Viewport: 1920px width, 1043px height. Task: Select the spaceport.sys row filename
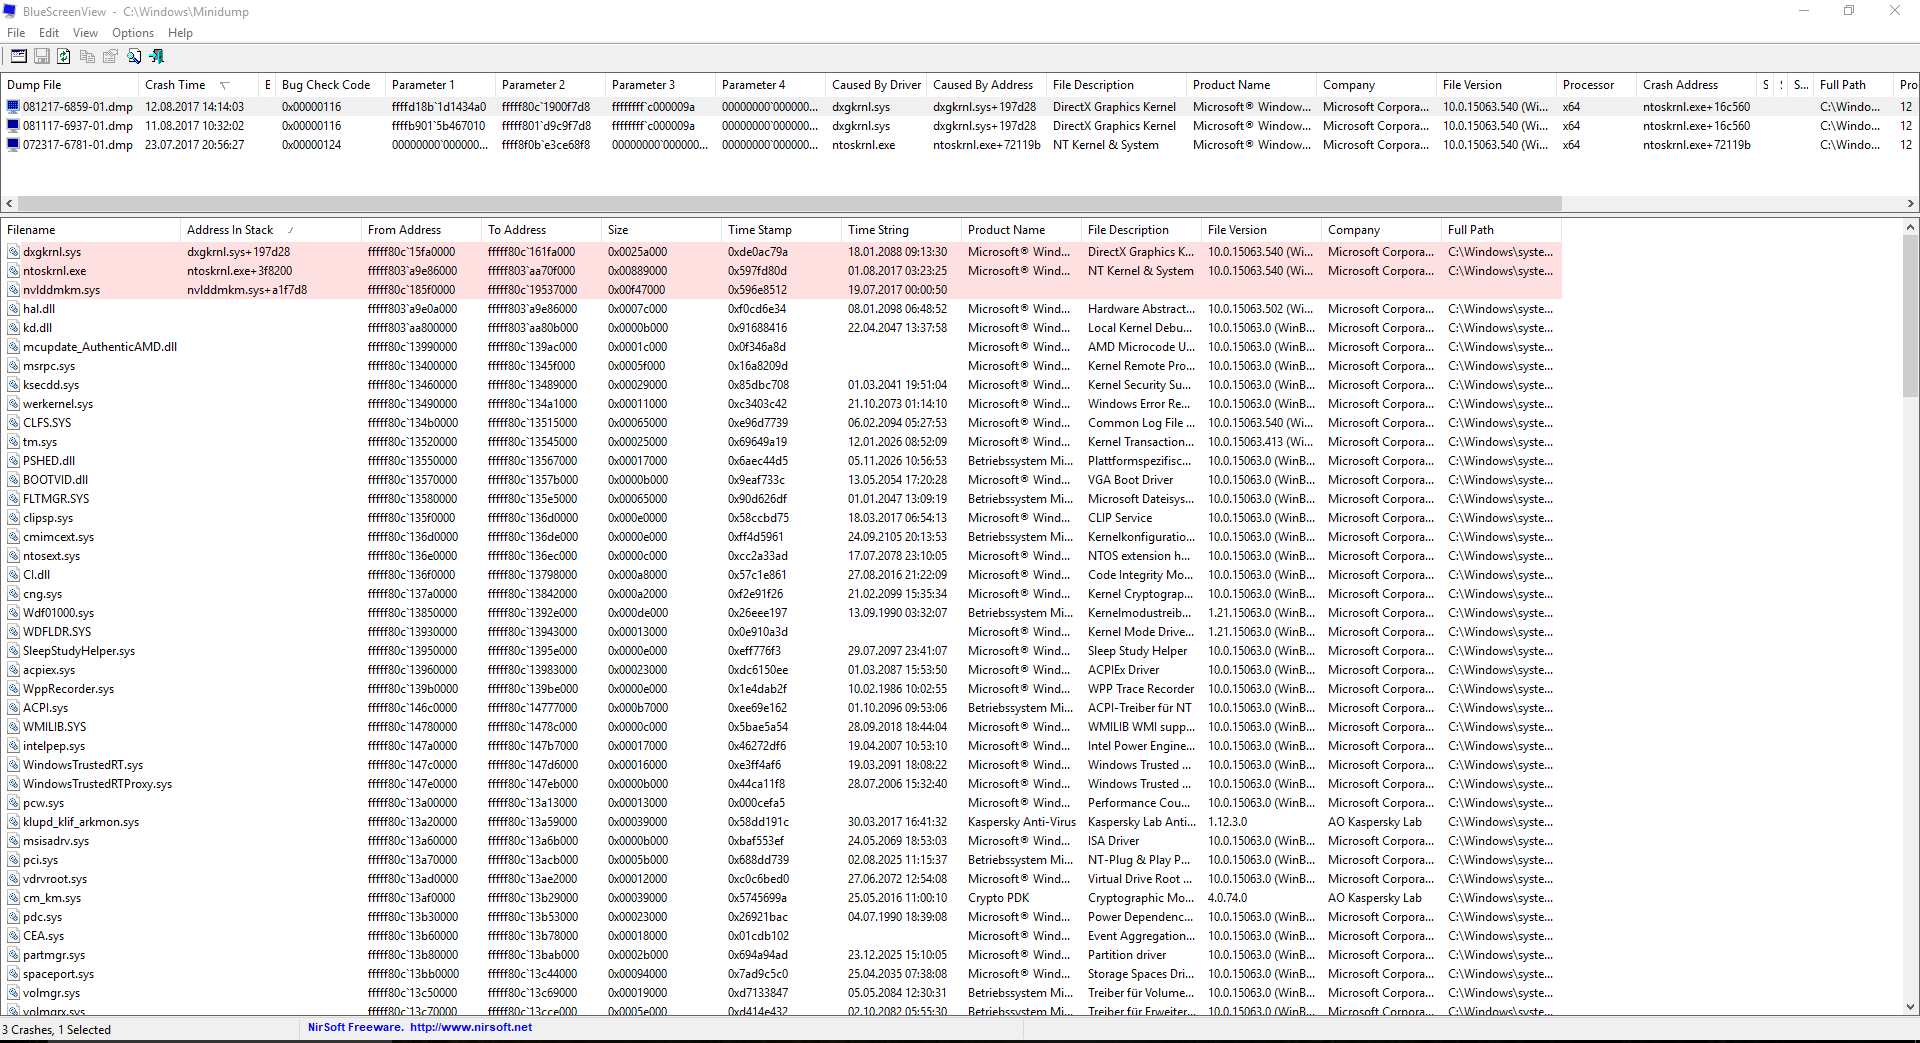(58, 974)
